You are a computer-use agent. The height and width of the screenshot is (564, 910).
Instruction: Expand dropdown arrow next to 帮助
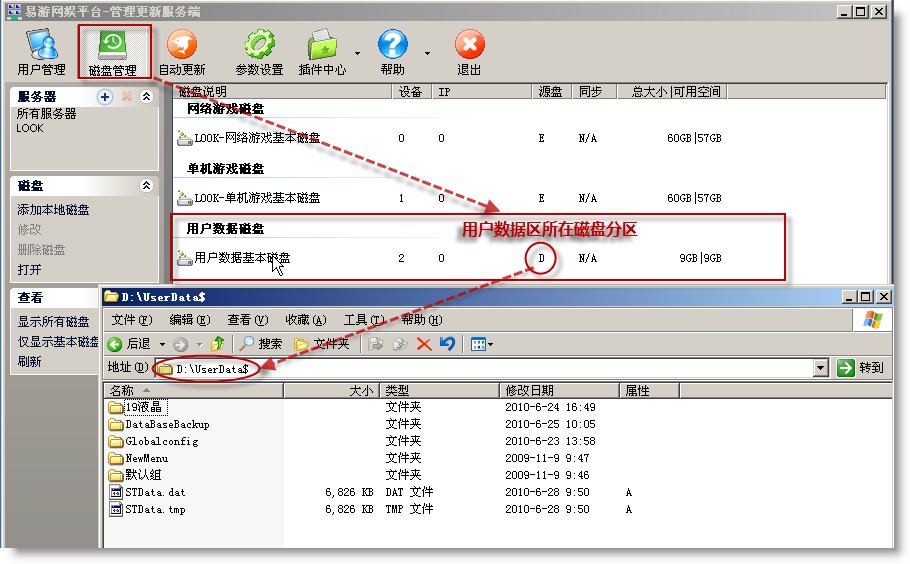[x=428, y=53]
